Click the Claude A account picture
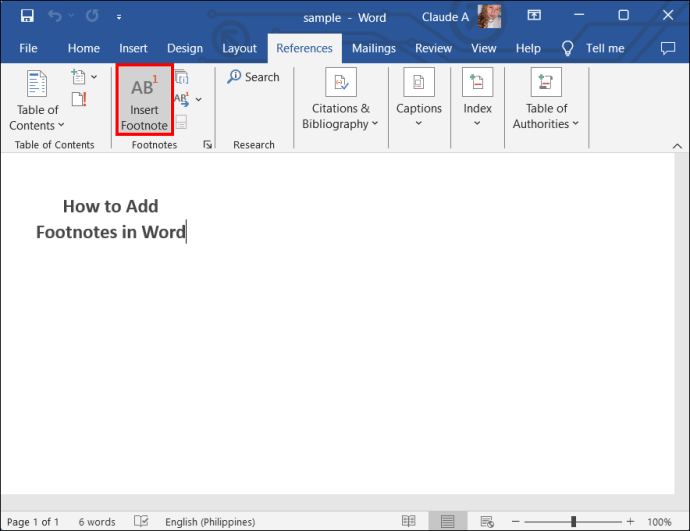 point(489,16)
